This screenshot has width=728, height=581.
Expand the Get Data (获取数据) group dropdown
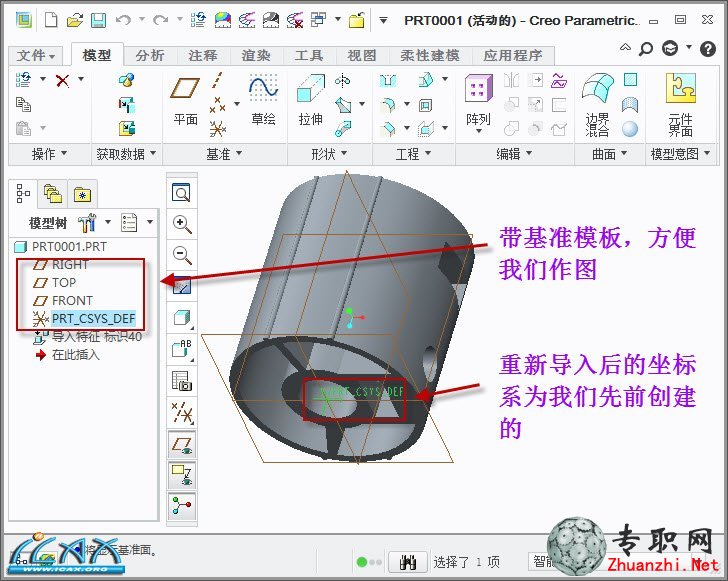point(125,154)
